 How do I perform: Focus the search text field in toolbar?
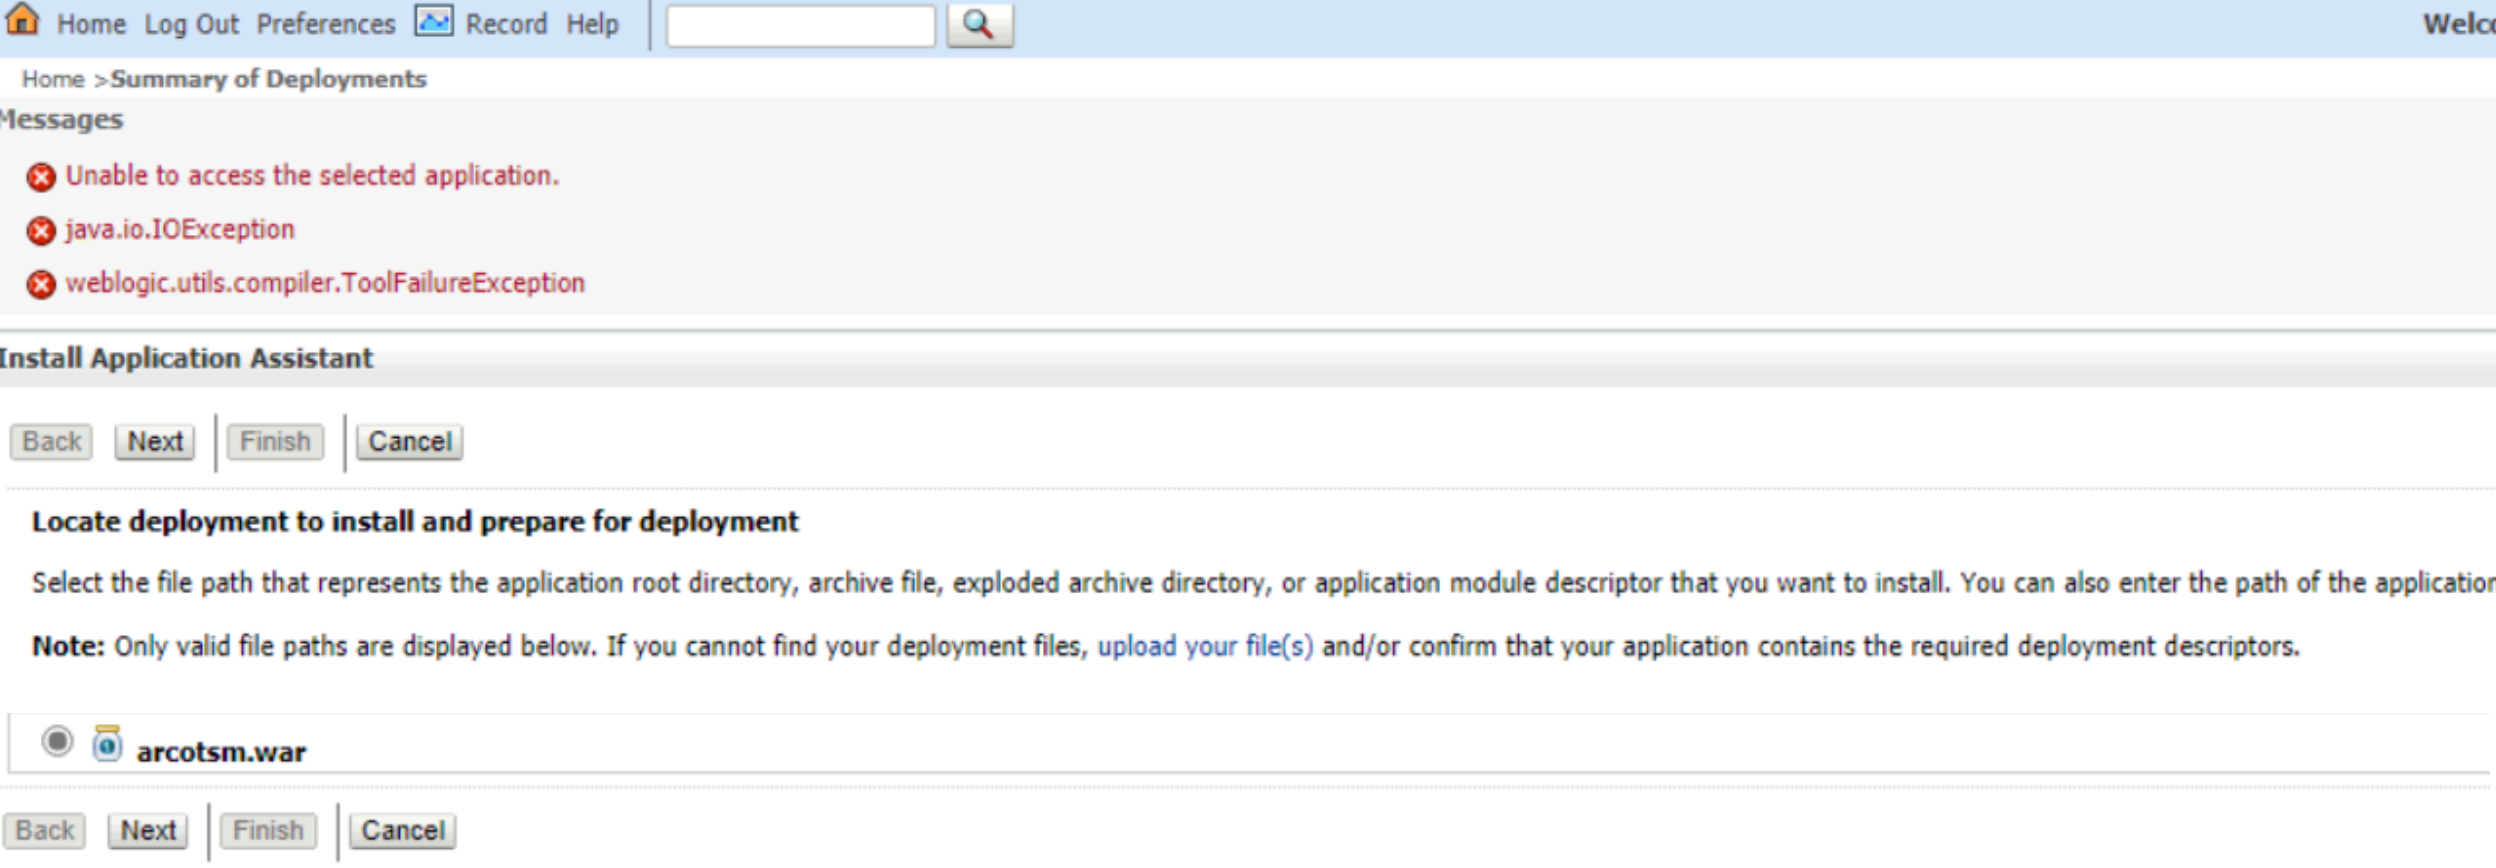[800, 26]
